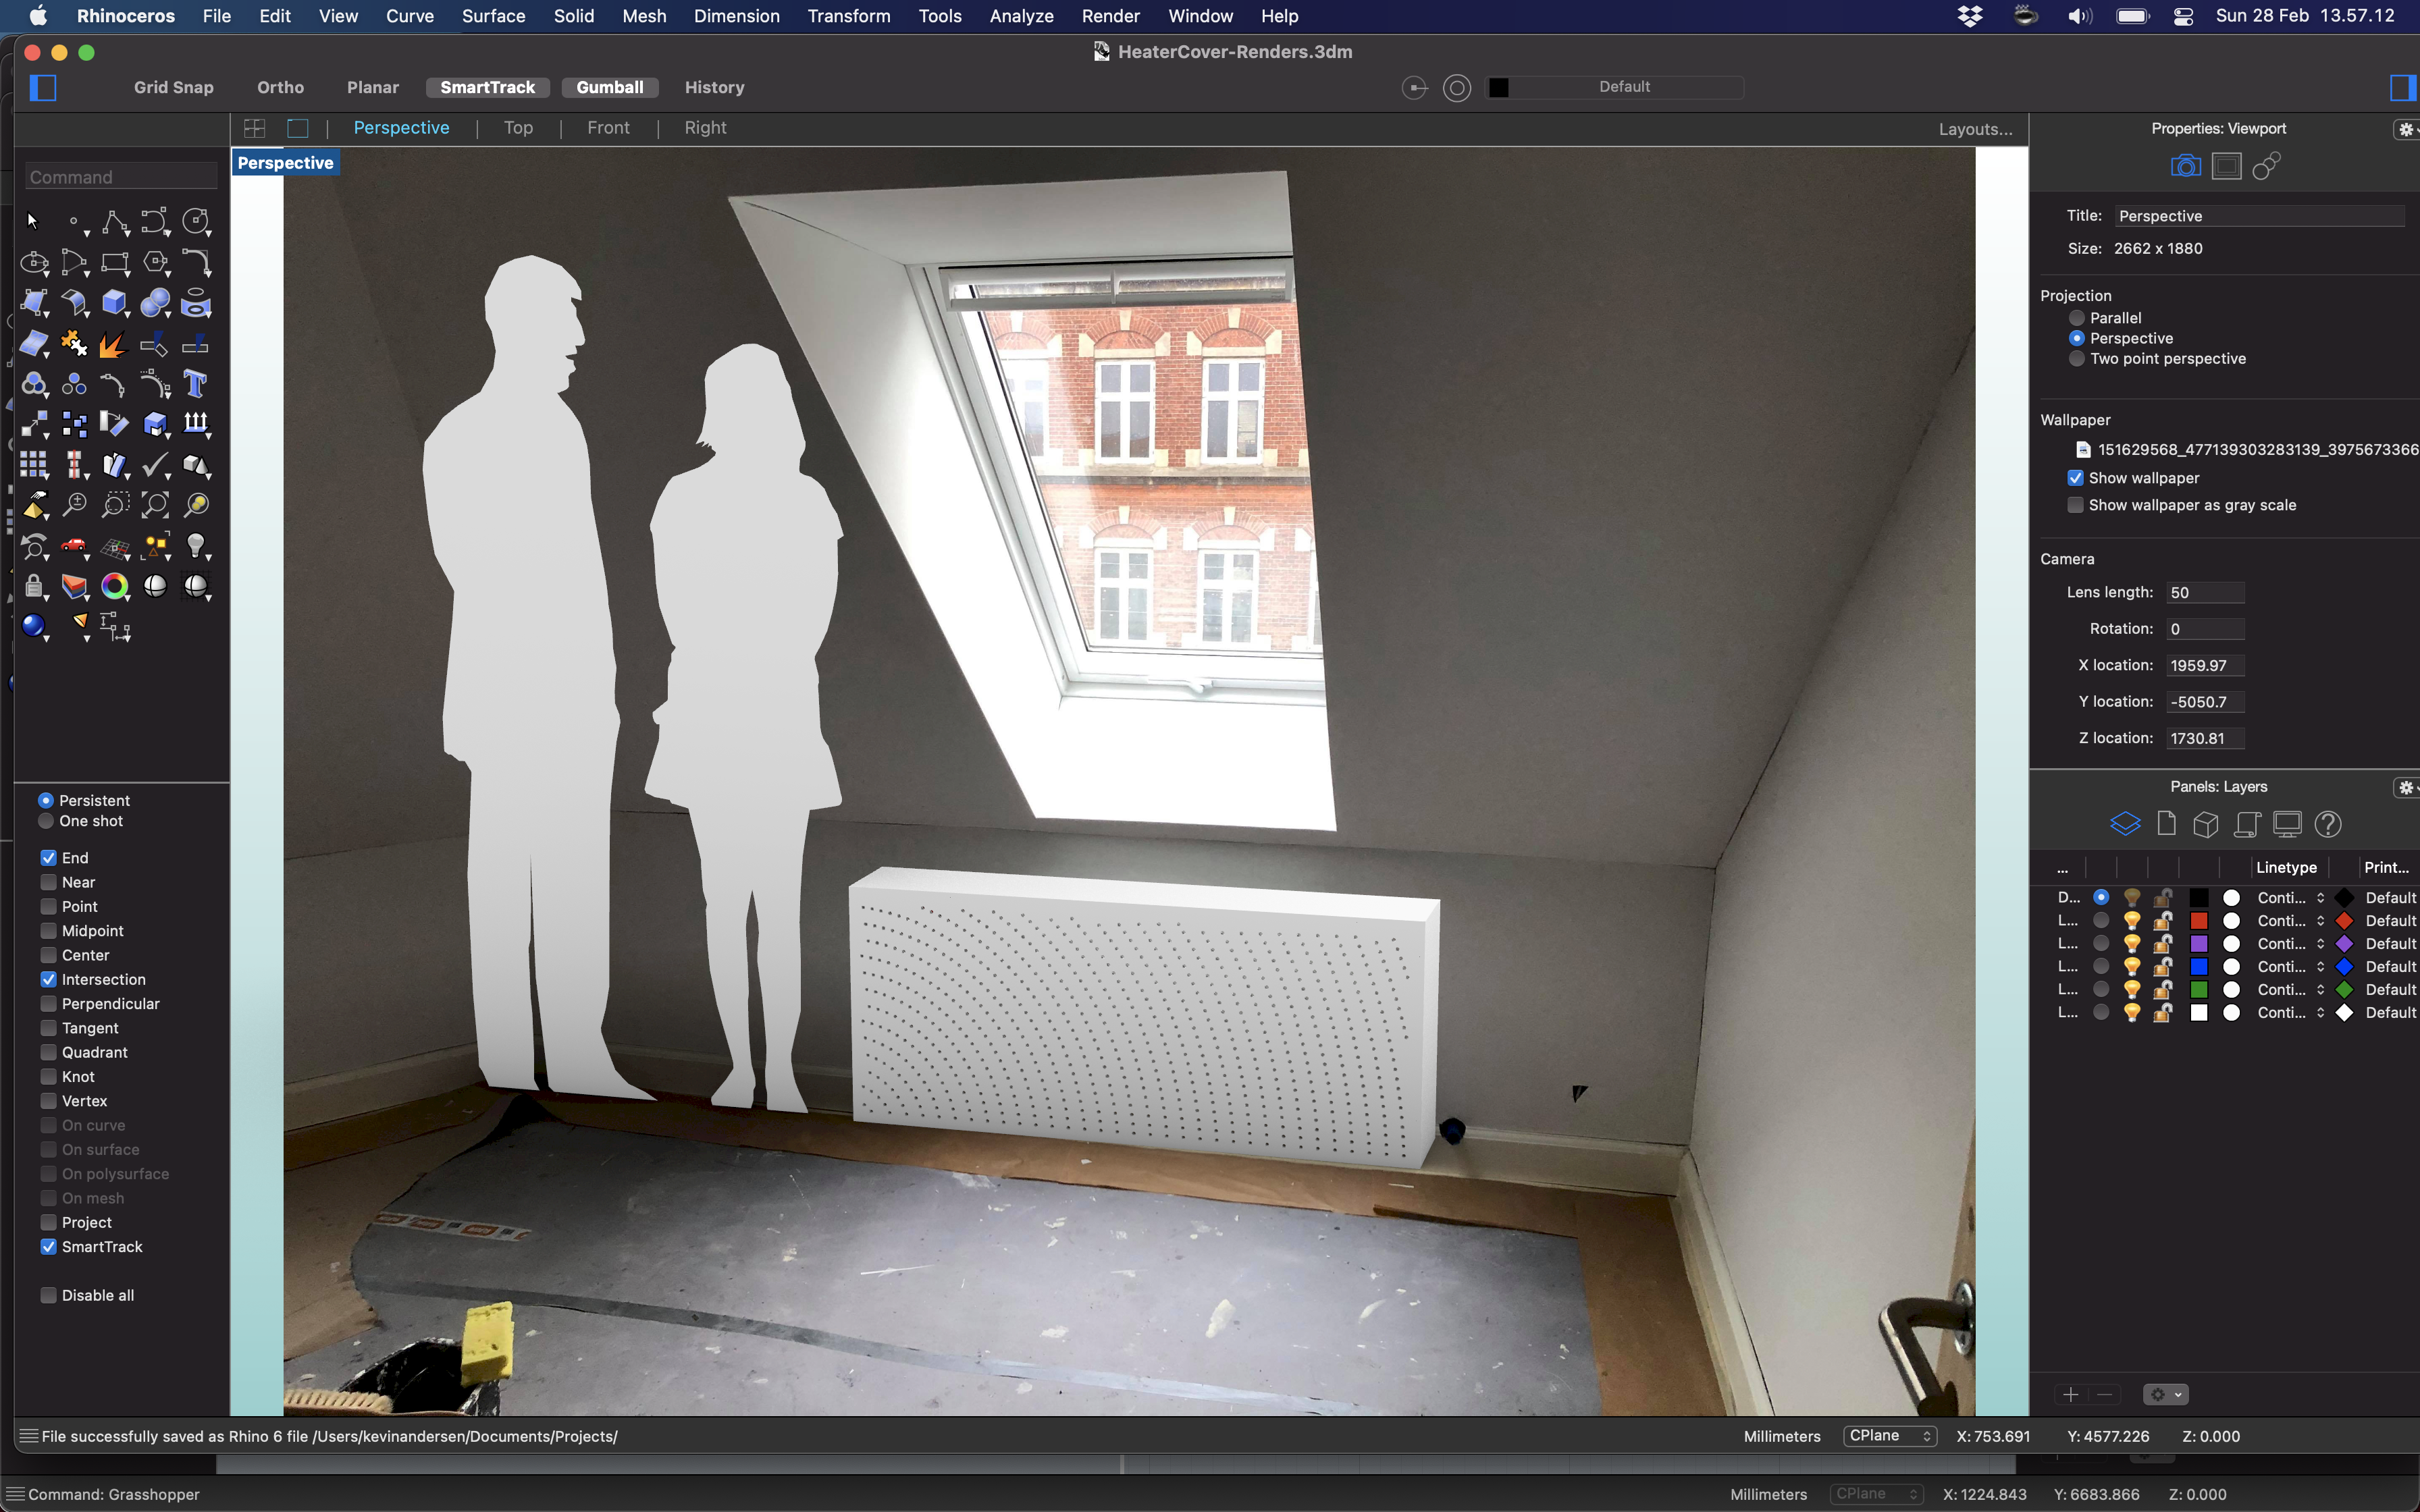This screenshot has width=2420, height=1512.
Task: Click the red layer color swatch
Action: pyautogui.click(x=2199, y=921)
